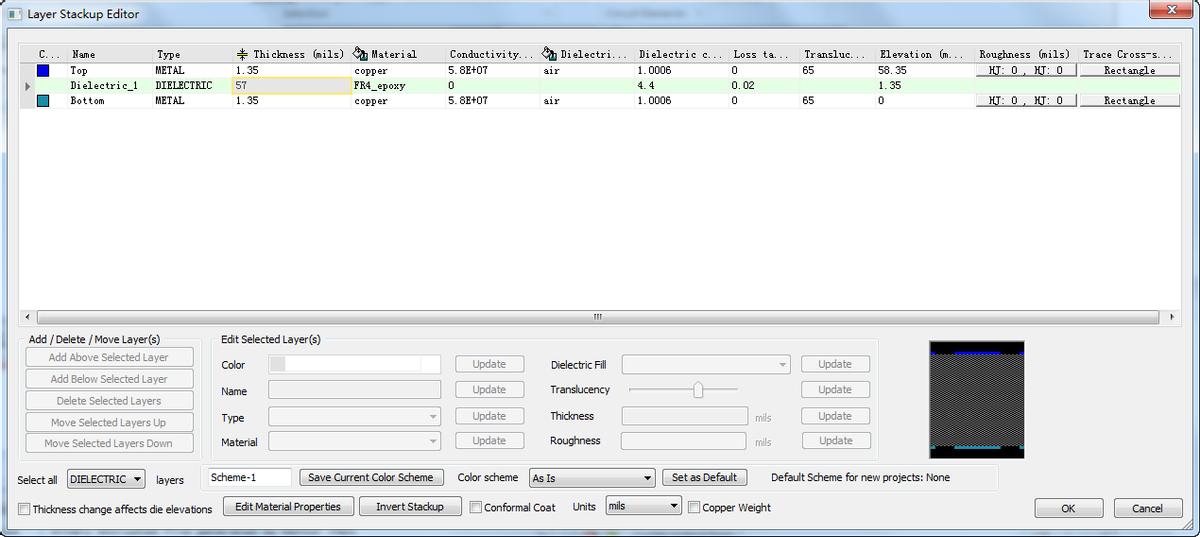Click the Dielectric Fill column header icon
The image size is (1200, 537).
point(549,54)
